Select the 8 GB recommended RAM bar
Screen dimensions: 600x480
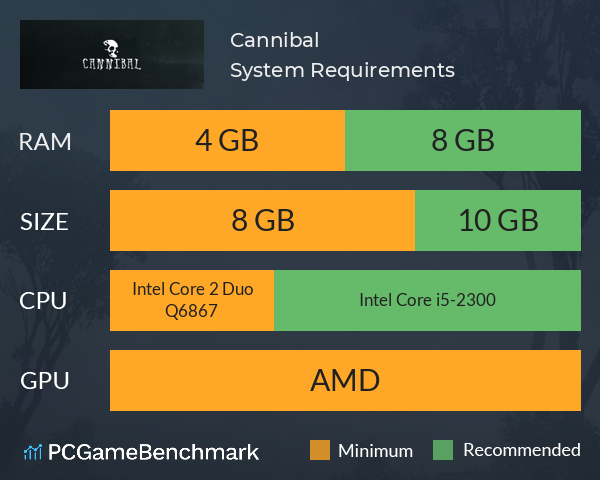click(463, 140)
